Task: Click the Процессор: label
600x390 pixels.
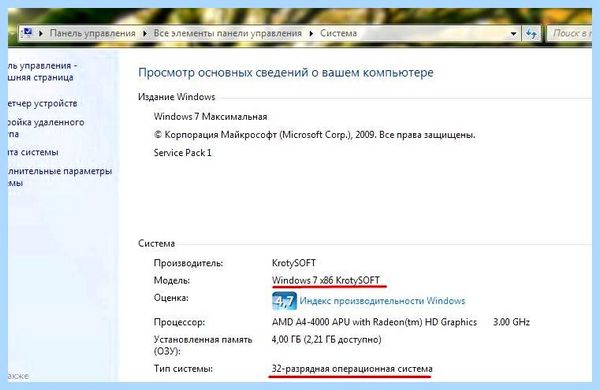Action: coord(179,322)
